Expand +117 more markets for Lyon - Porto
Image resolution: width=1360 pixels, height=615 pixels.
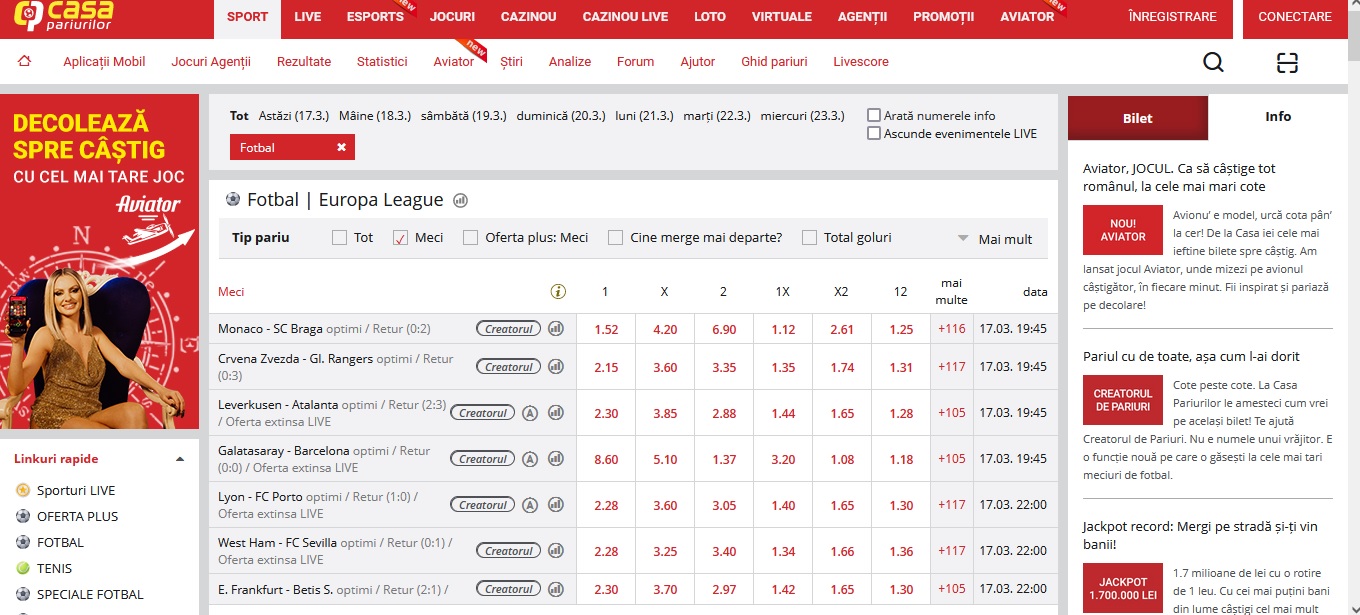(952, 505)
